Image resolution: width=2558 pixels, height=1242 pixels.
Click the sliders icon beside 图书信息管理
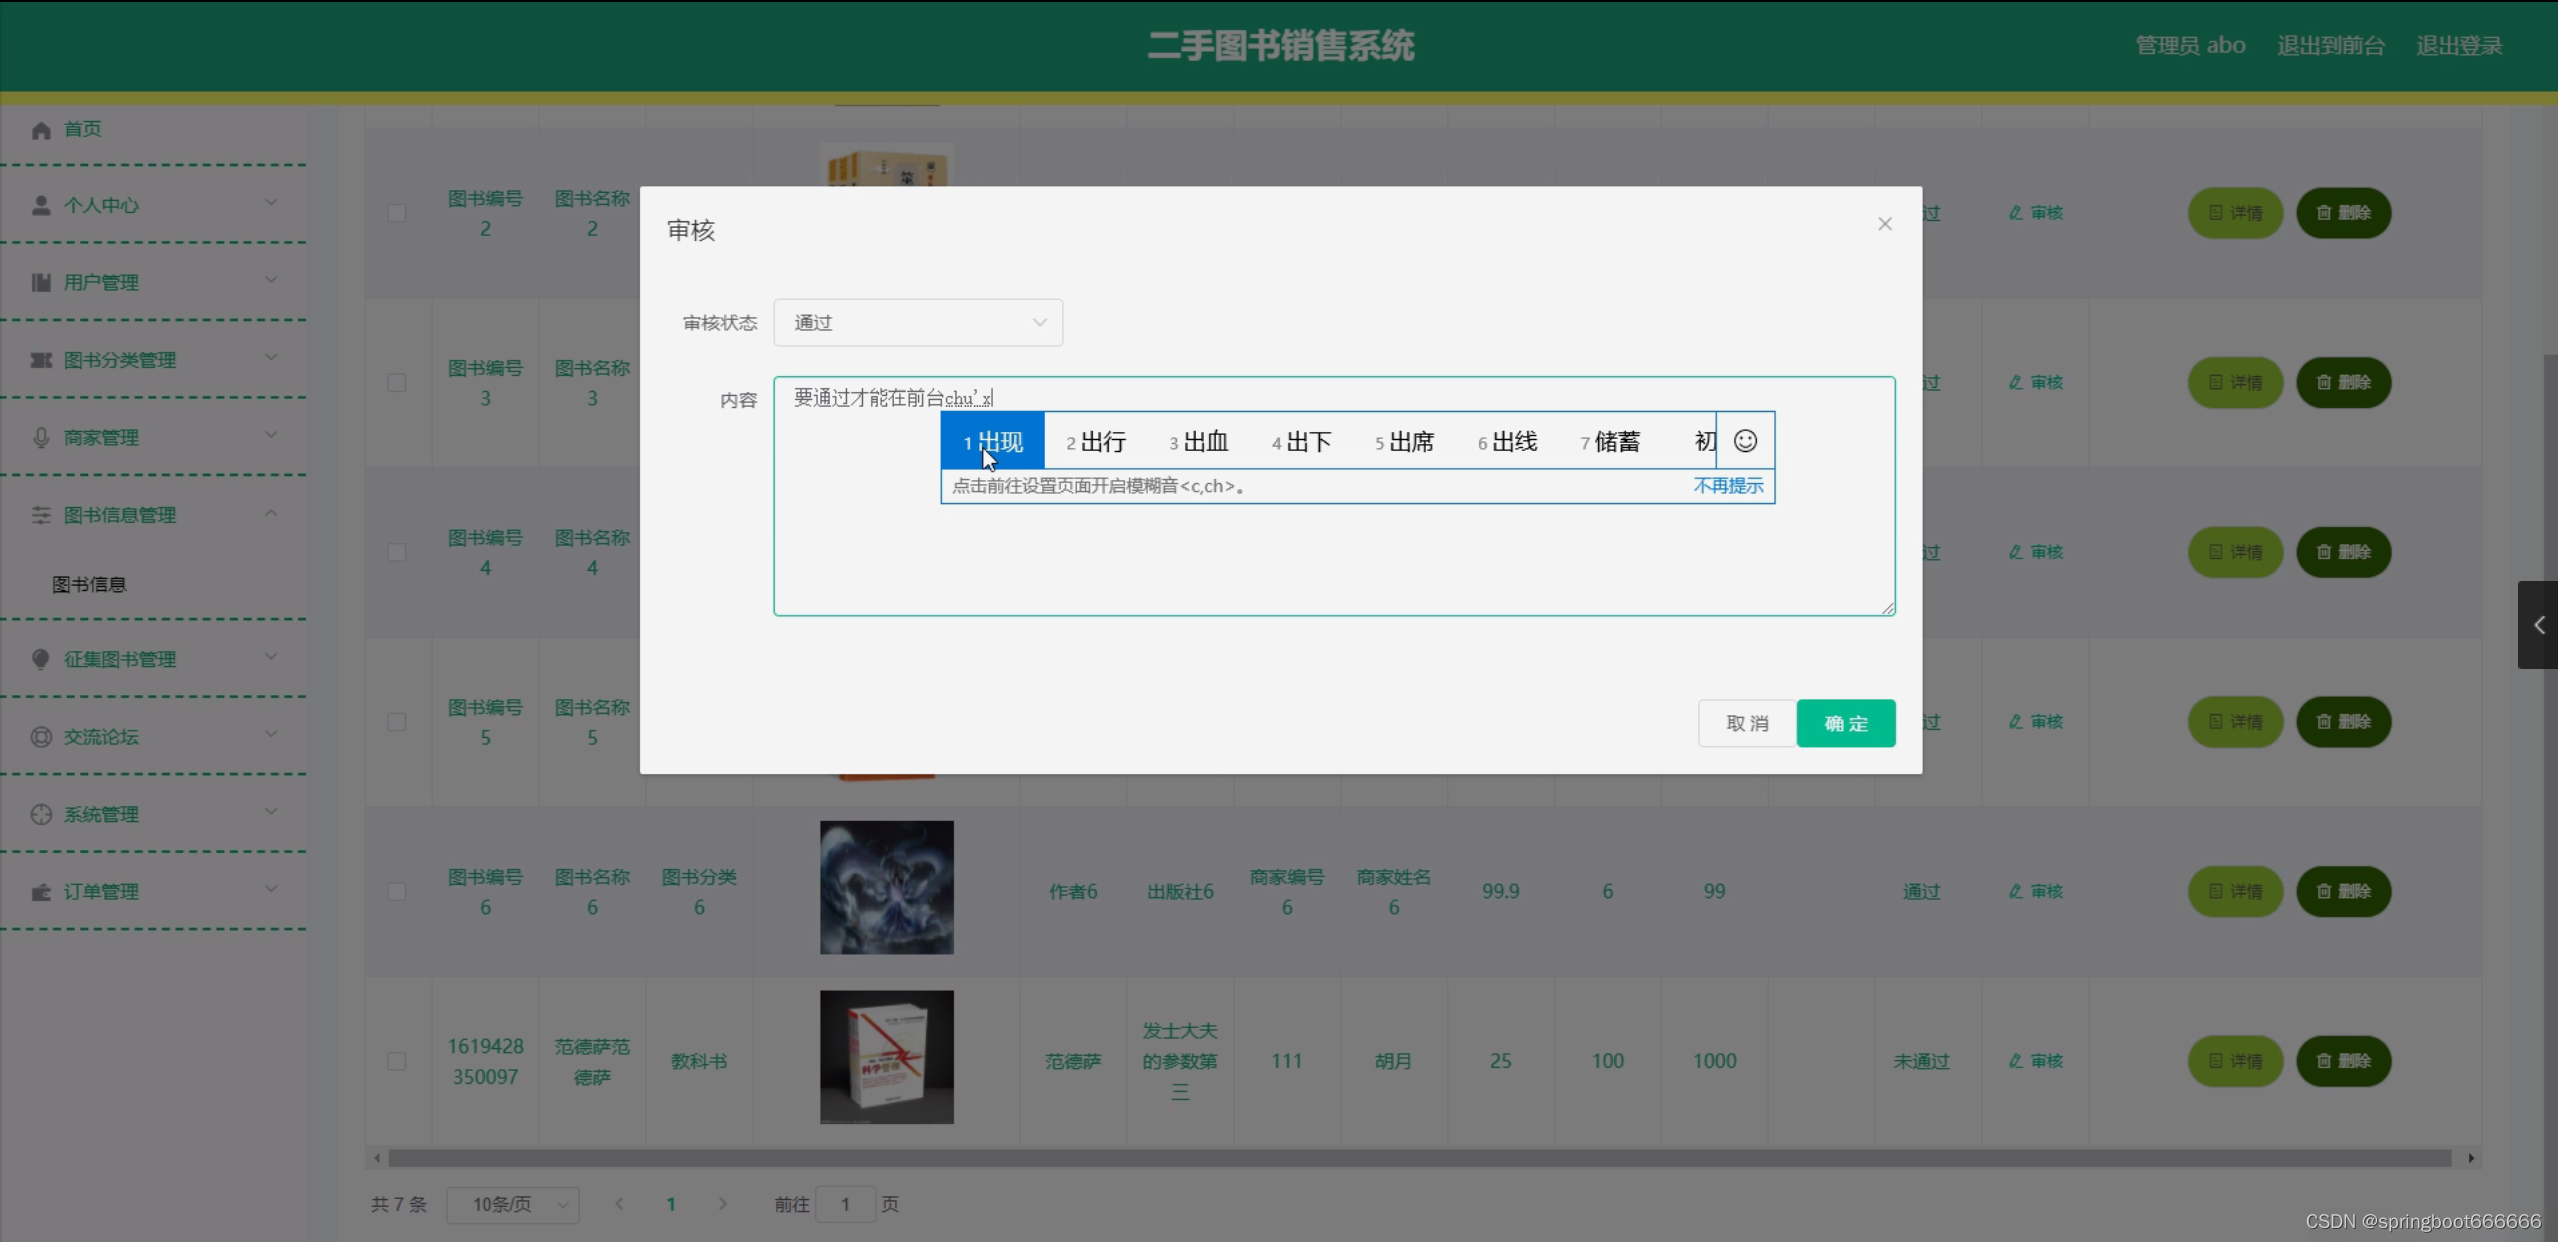click(41, 515)
